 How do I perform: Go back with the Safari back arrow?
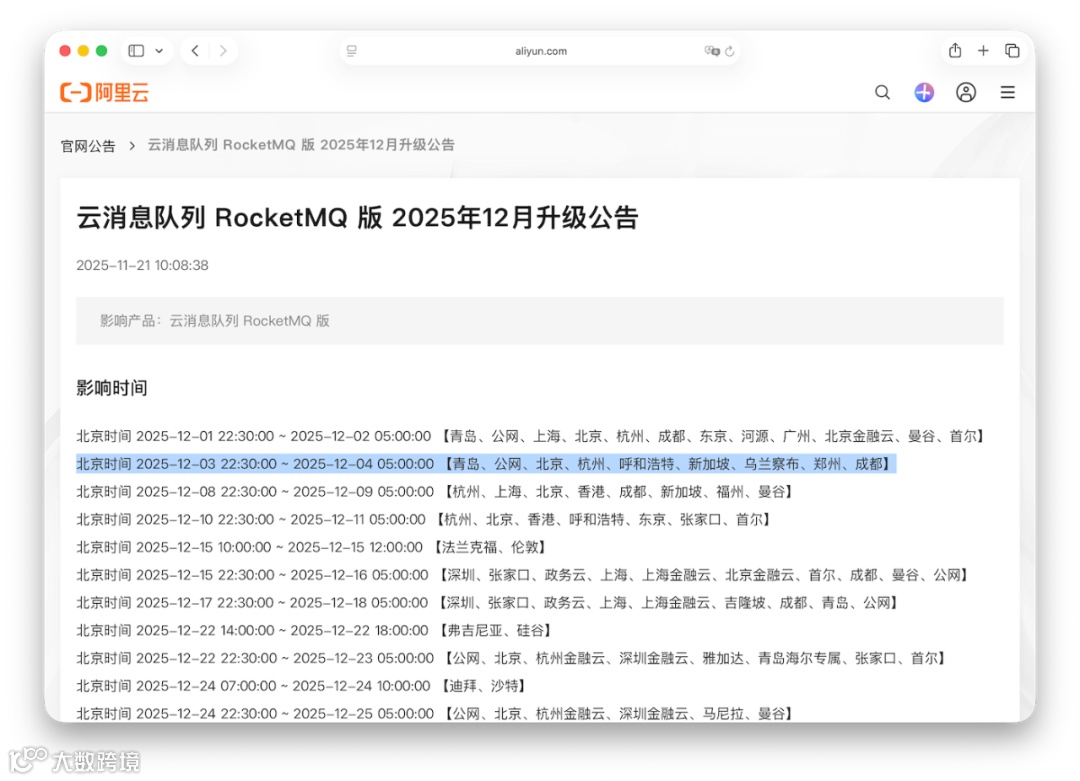coord(196,51)
